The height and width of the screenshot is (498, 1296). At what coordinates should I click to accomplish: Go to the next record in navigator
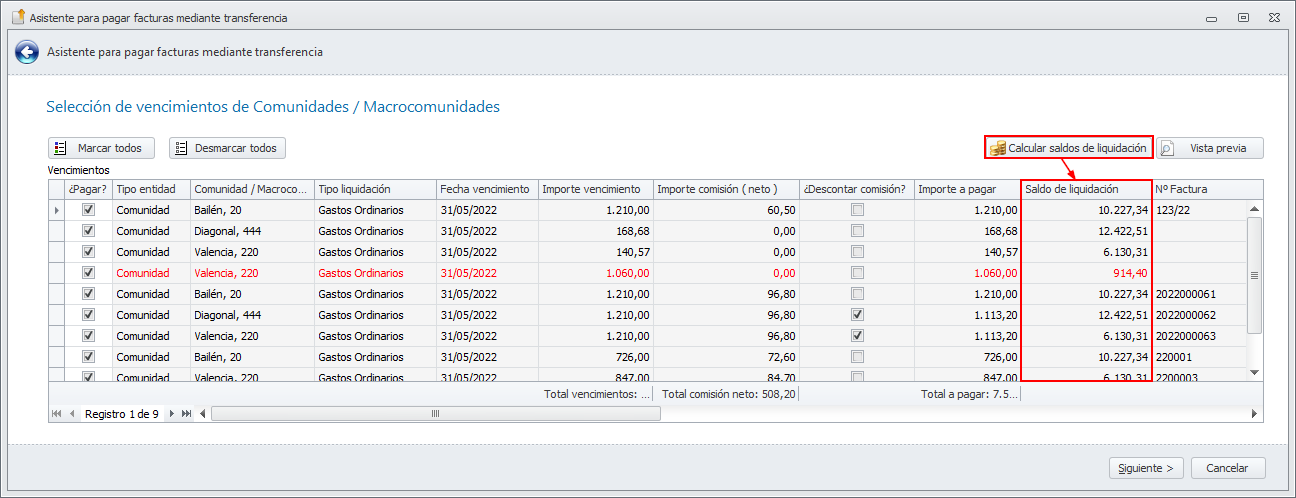tap(171, 413)
